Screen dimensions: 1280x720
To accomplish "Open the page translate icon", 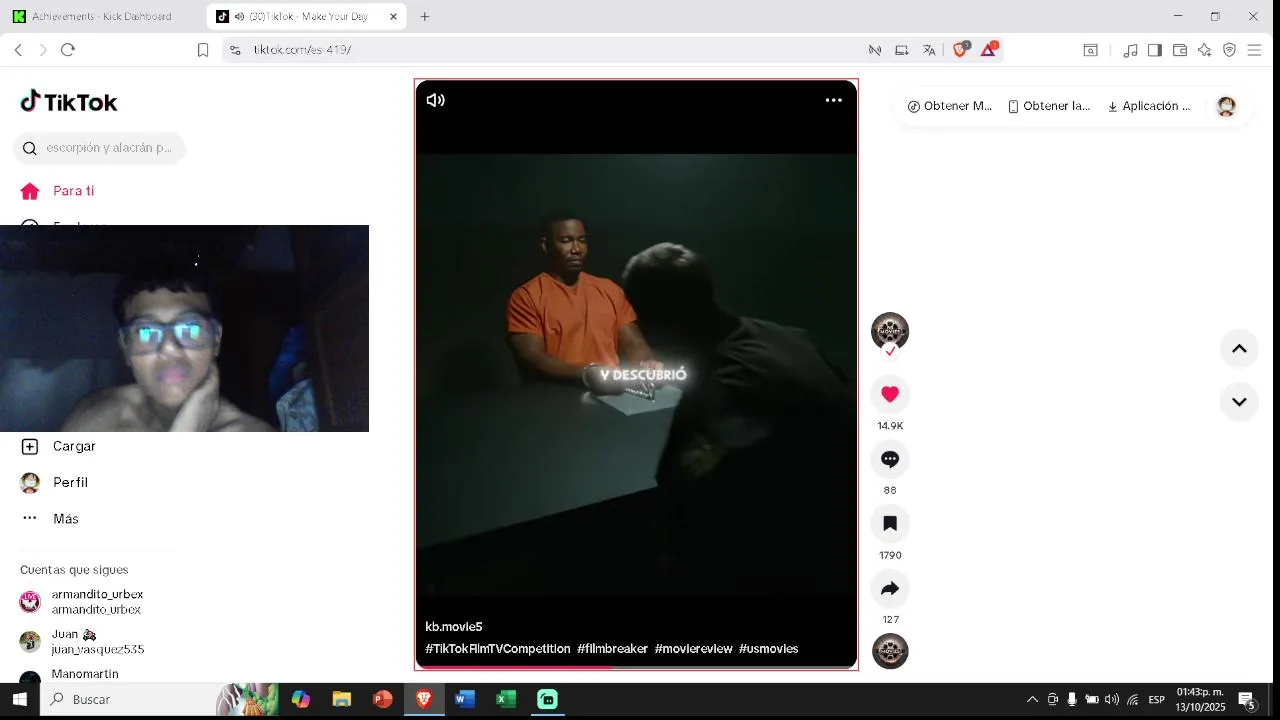I will tap(929, 50).
